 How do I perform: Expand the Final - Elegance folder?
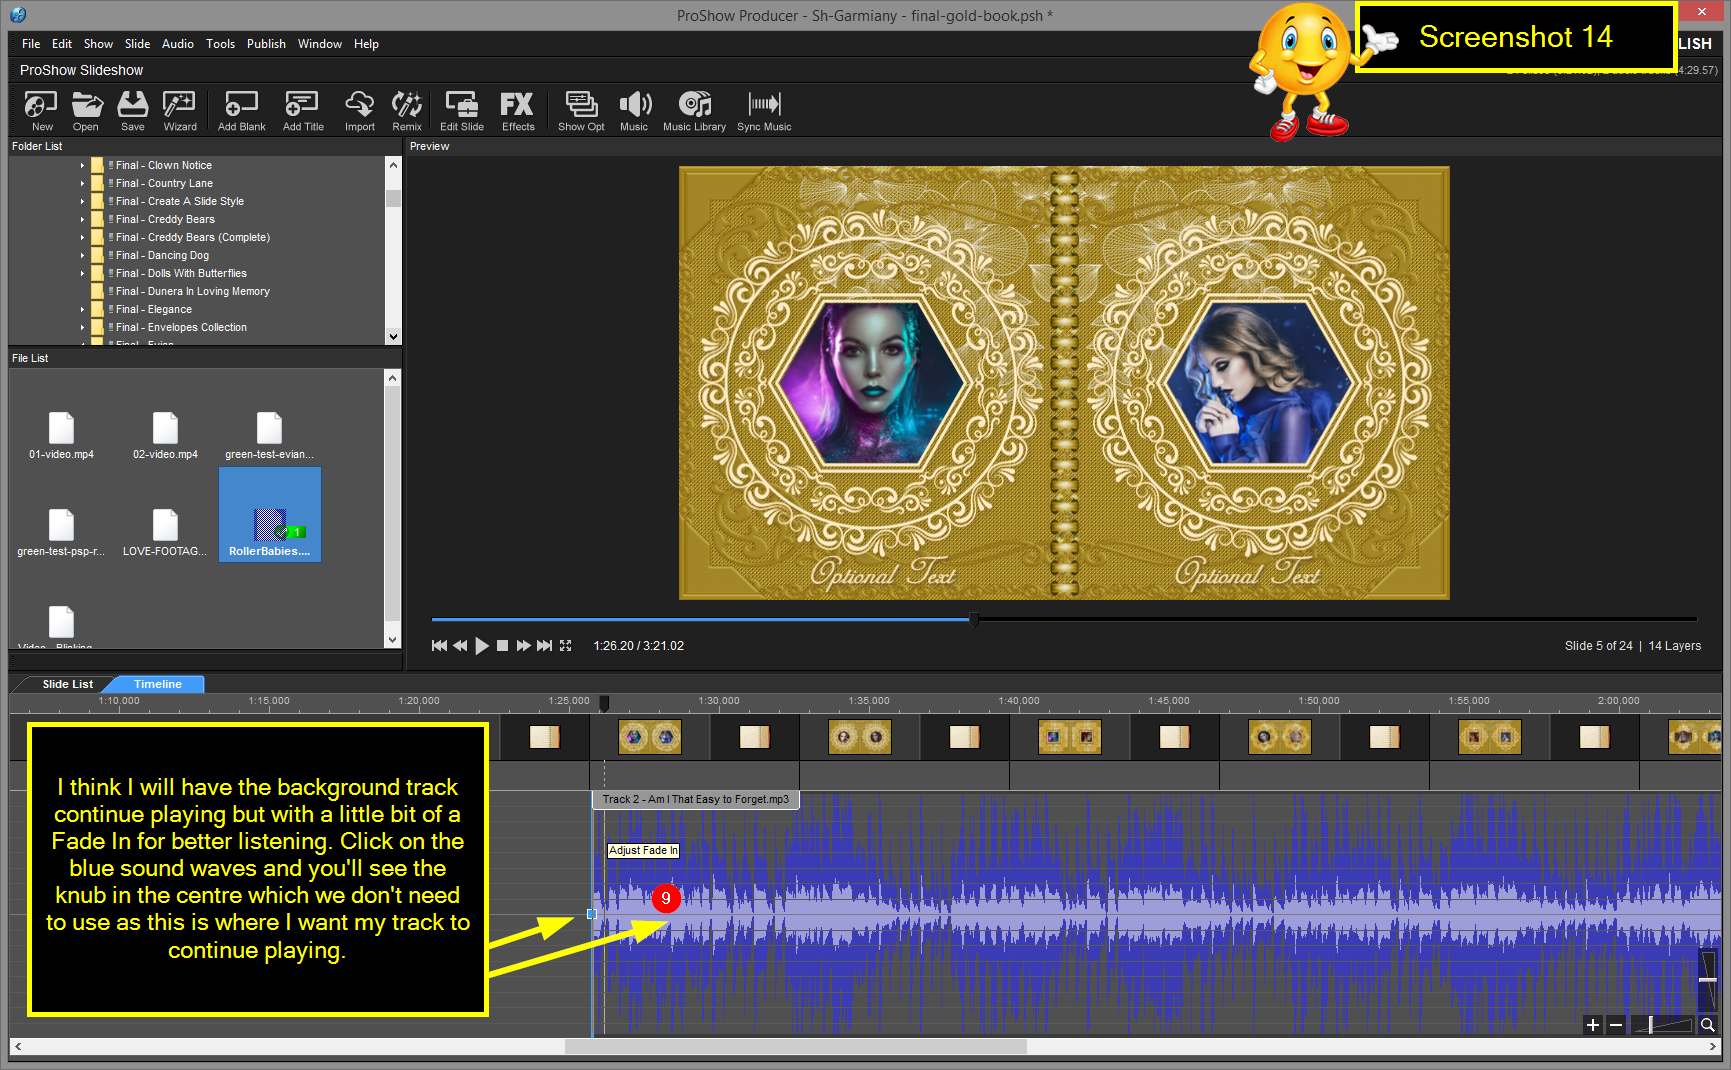click(82, 310)
